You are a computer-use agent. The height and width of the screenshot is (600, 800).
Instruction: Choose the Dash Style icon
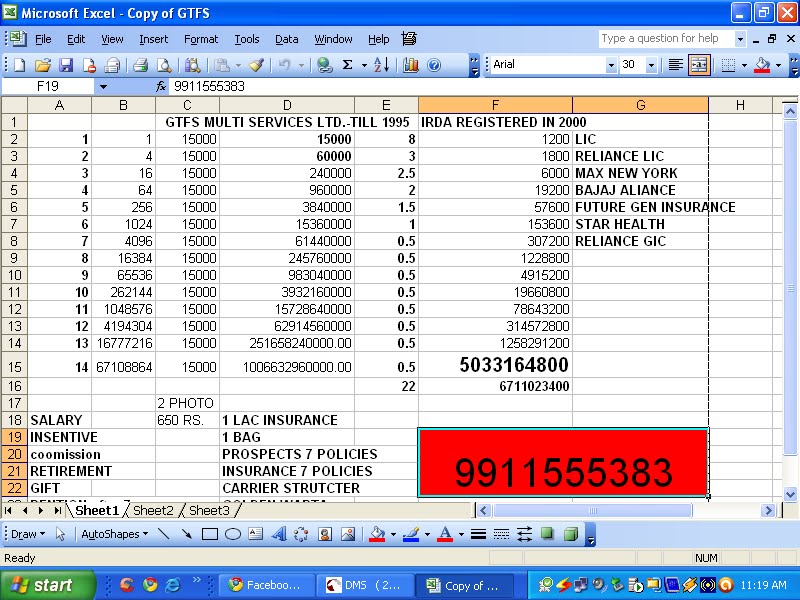pos(502,534)
